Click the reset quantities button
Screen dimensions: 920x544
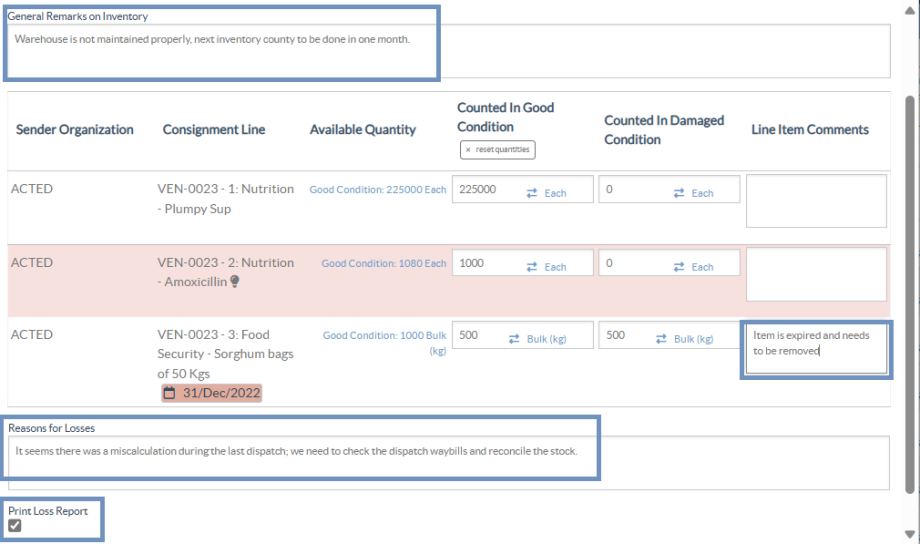coord(498,150)
